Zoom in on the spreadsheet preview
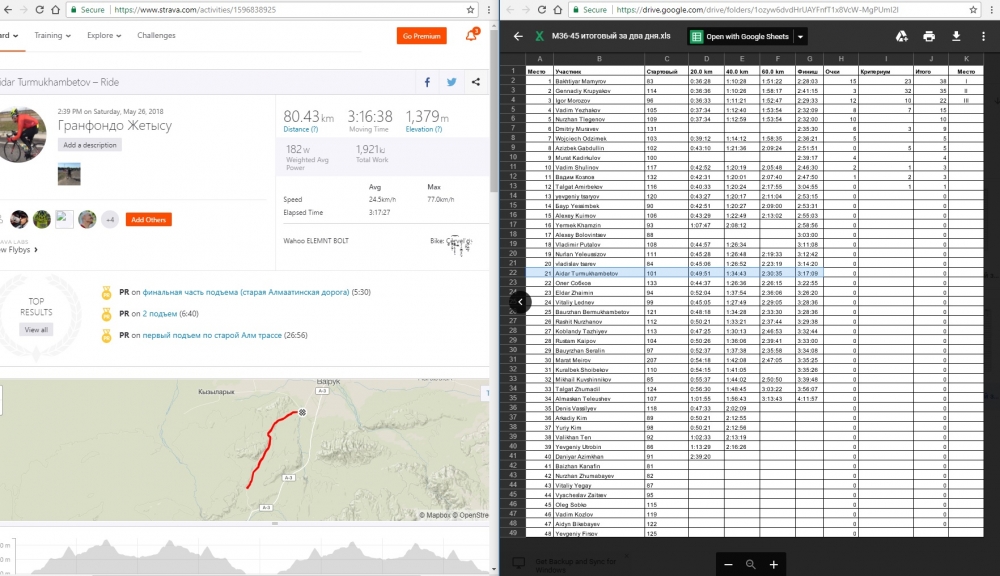This screenshot has height=576, width=1000. pyautogui.click(x=773, y=564)
